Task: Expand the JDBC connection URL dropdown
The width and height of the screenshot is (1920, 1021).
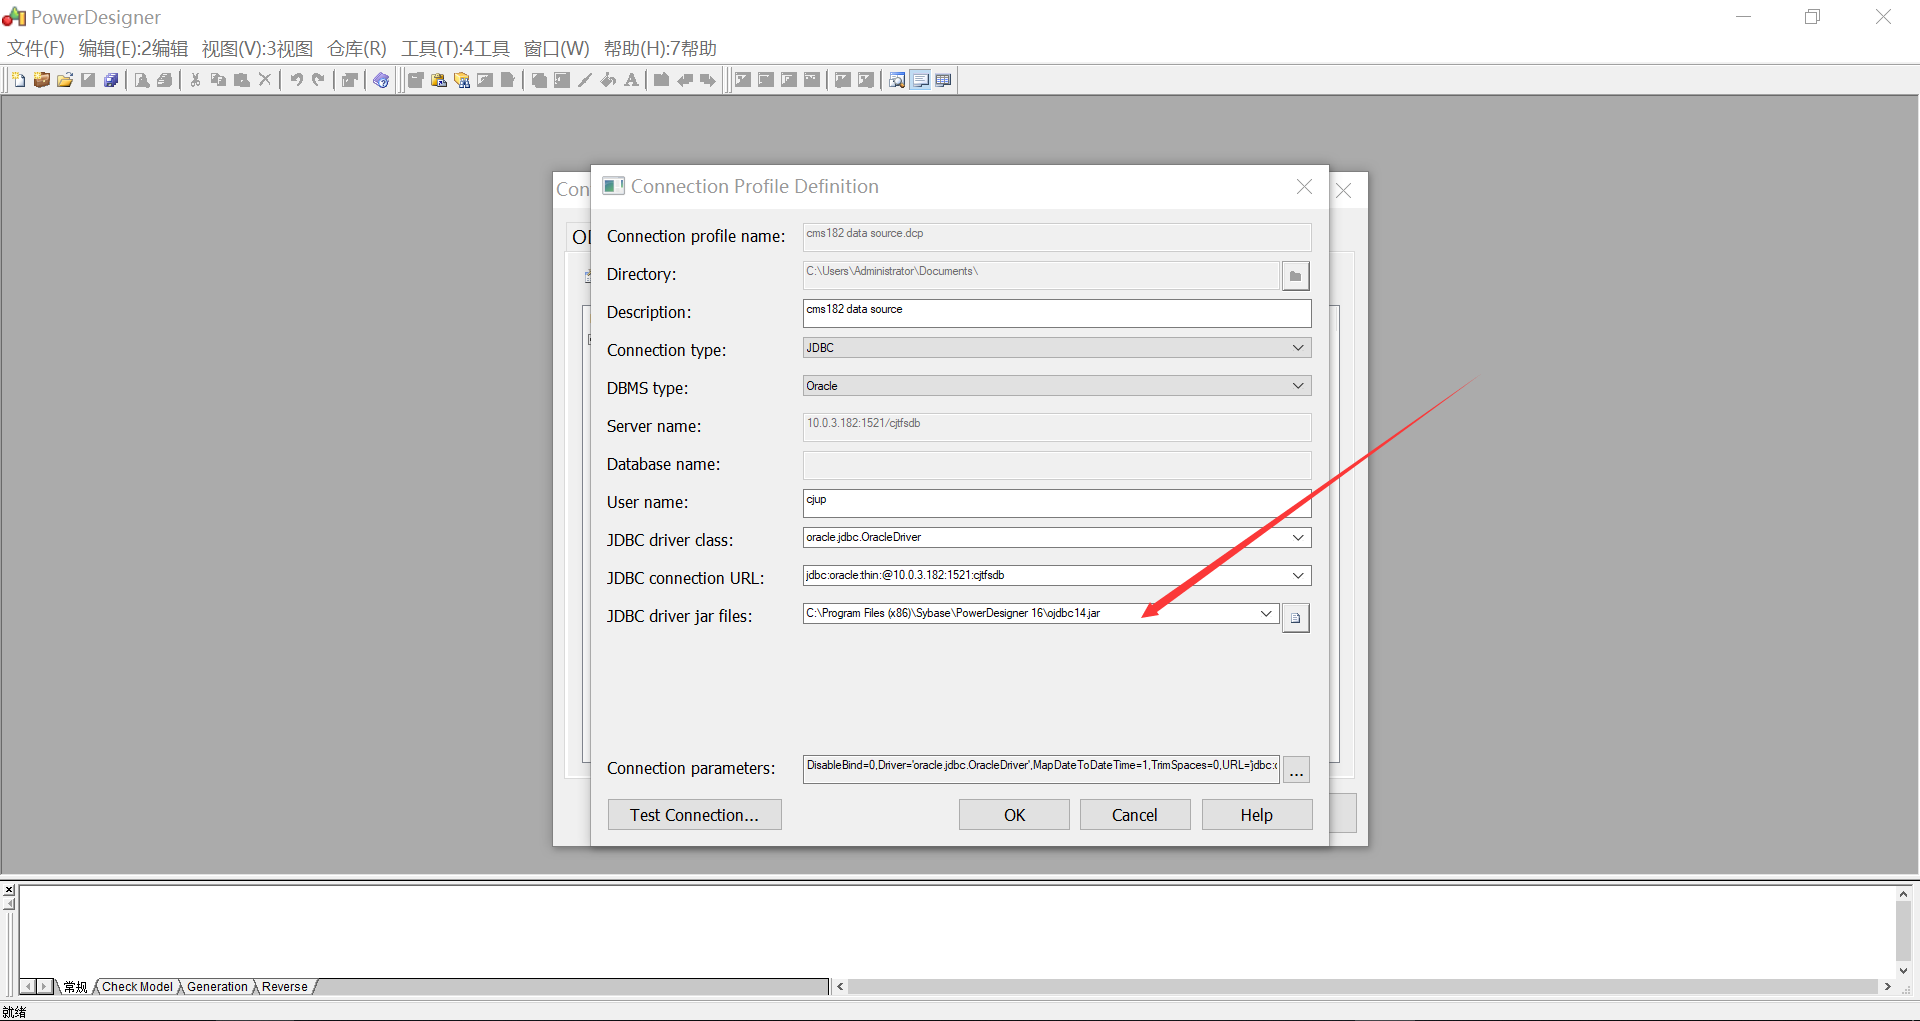Action: click(1298, 576)
